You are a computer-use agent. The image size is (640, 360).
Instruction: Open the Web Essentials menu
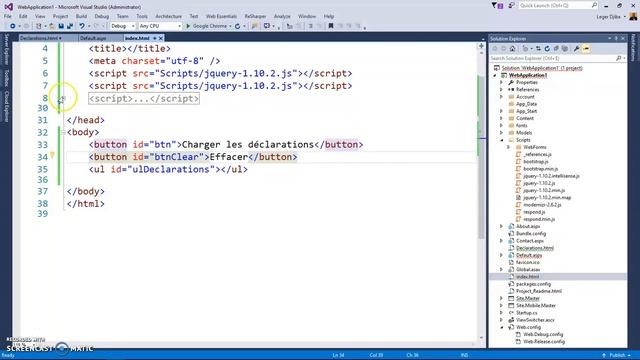click(x=221, y=16)
